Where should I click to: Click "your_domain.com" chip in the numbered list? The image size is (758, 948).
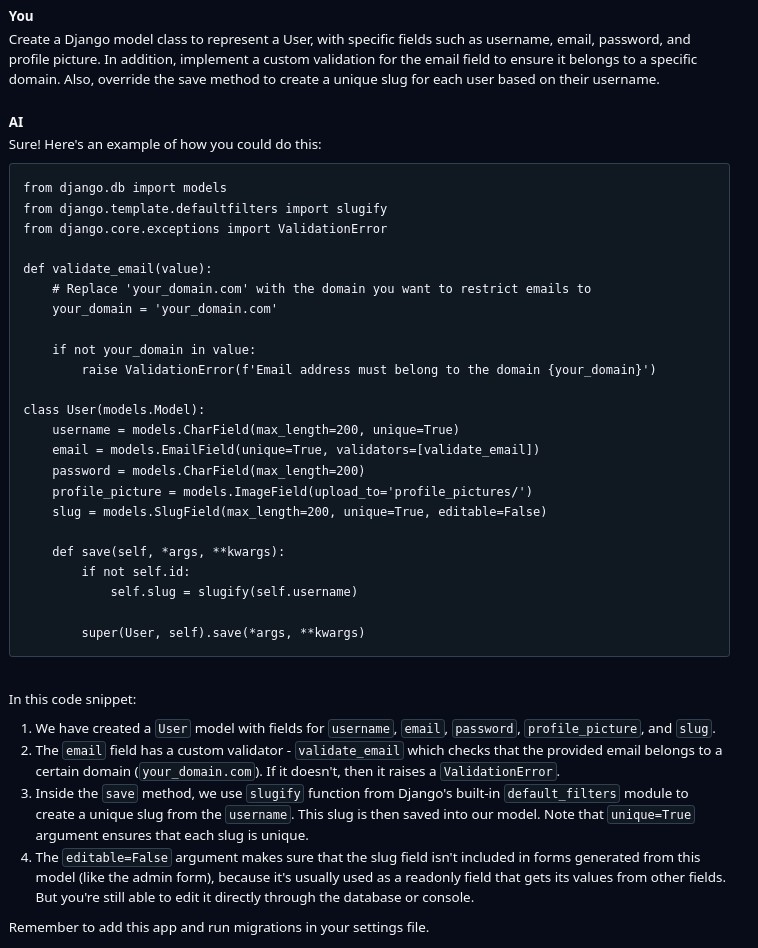pos(197,772)
